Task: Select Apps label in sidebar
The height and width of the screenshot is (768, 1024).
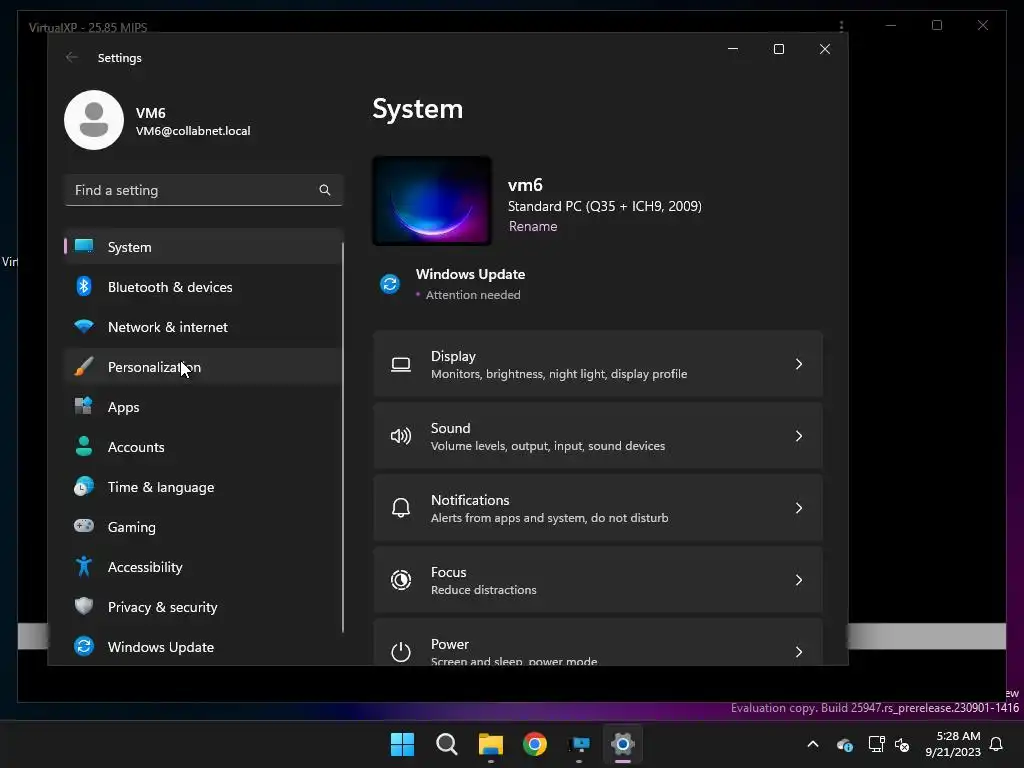Action: (x=123, y=407)
